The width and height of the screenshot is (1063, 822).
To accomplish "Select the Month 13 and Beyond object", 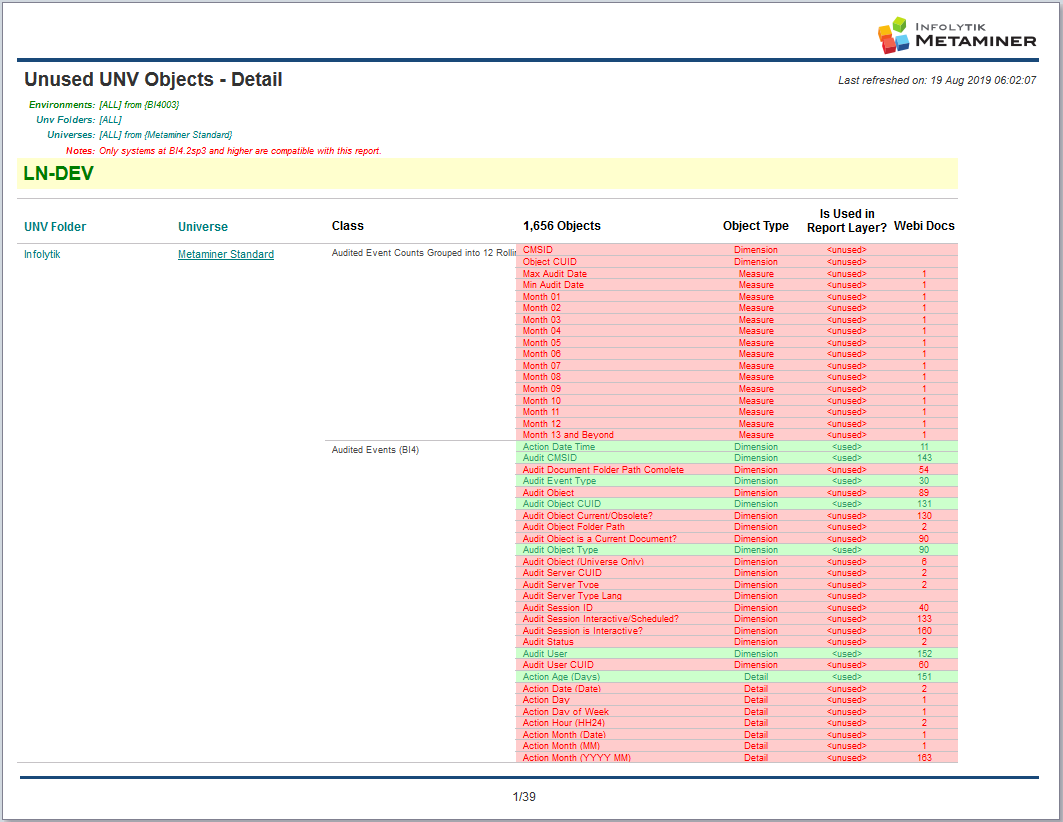I will coord(568,435).
